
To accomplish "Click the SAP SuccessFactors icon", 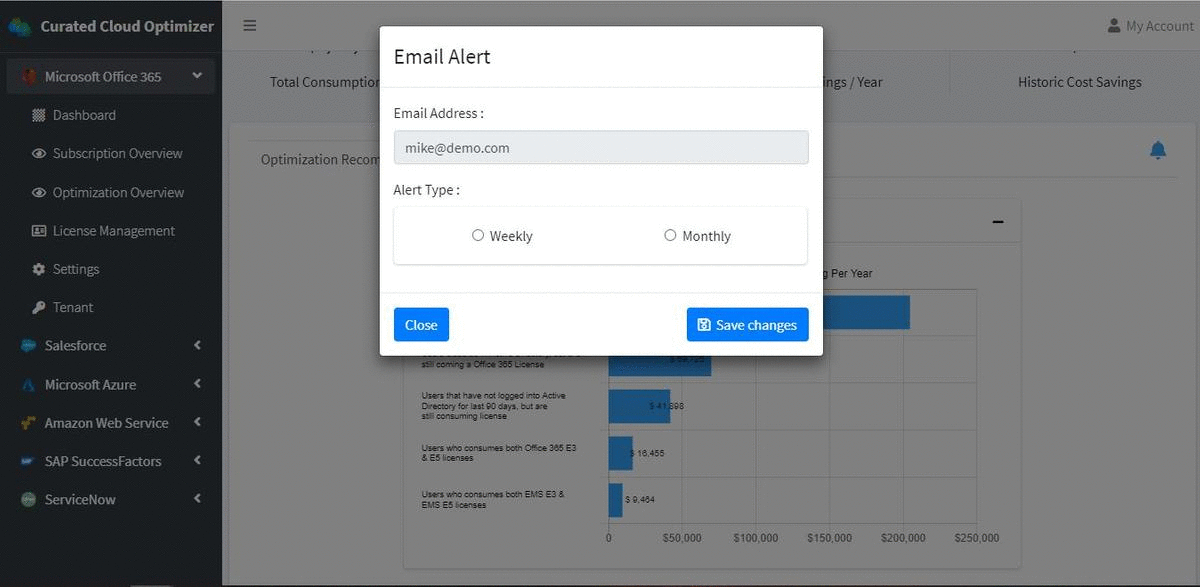I will [x=29, y=462].
